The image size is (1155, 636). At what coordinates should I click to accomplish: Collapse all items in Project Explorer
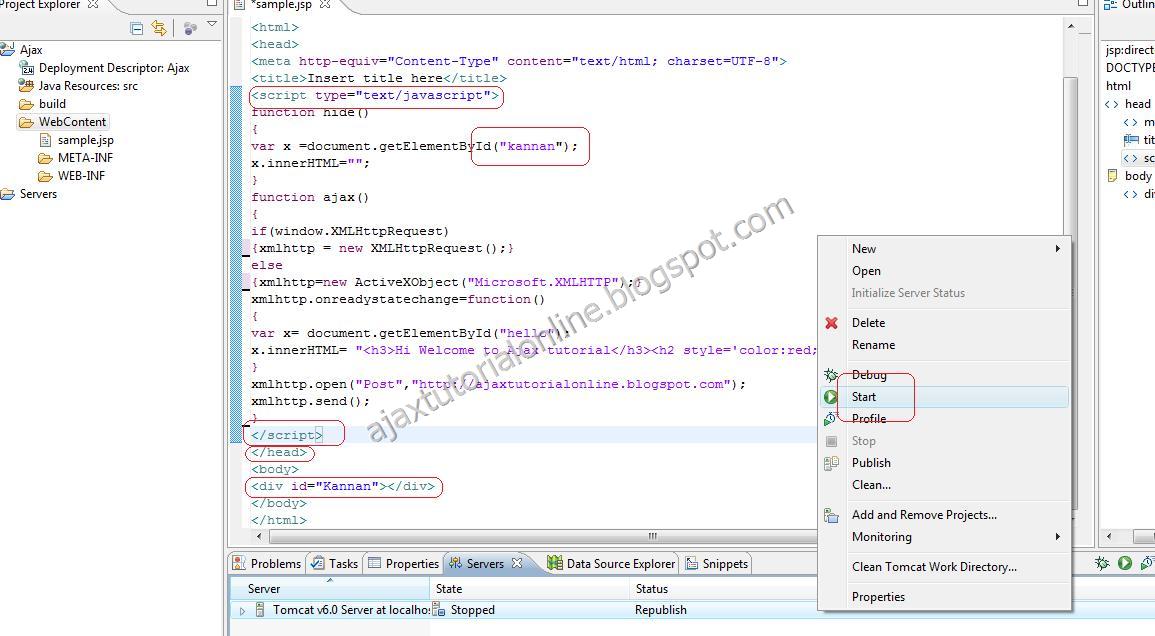(136, 29)
